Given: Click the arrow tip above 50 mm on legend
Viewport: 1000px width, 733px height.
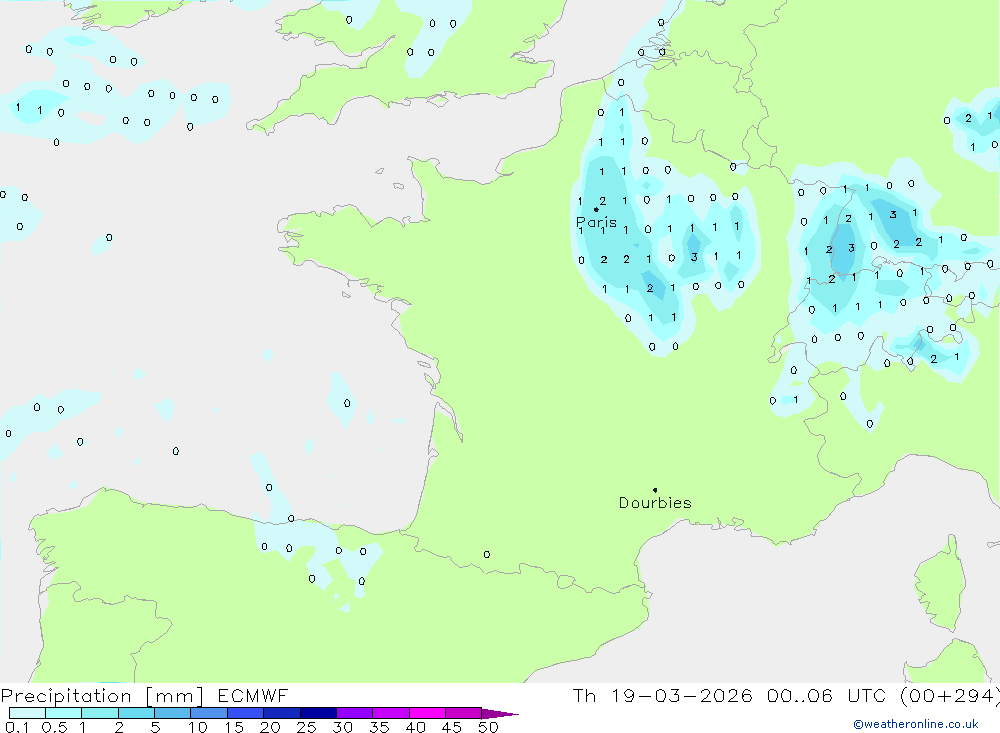Looking at the screenshot, I should (500, 714).
